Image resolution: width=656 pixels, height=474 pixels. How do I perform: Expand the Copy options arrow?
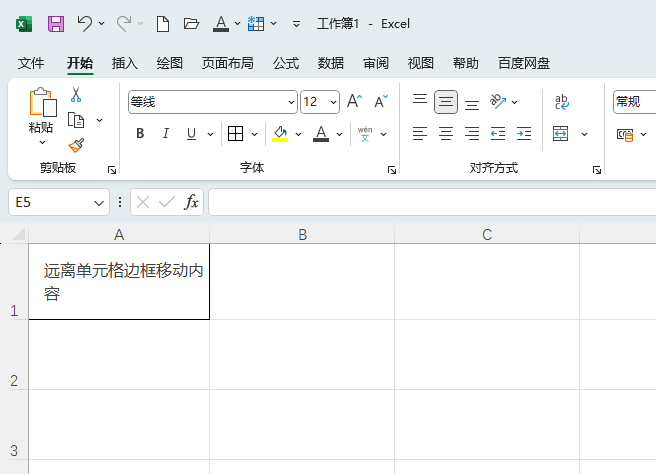(x=100, y=120)
